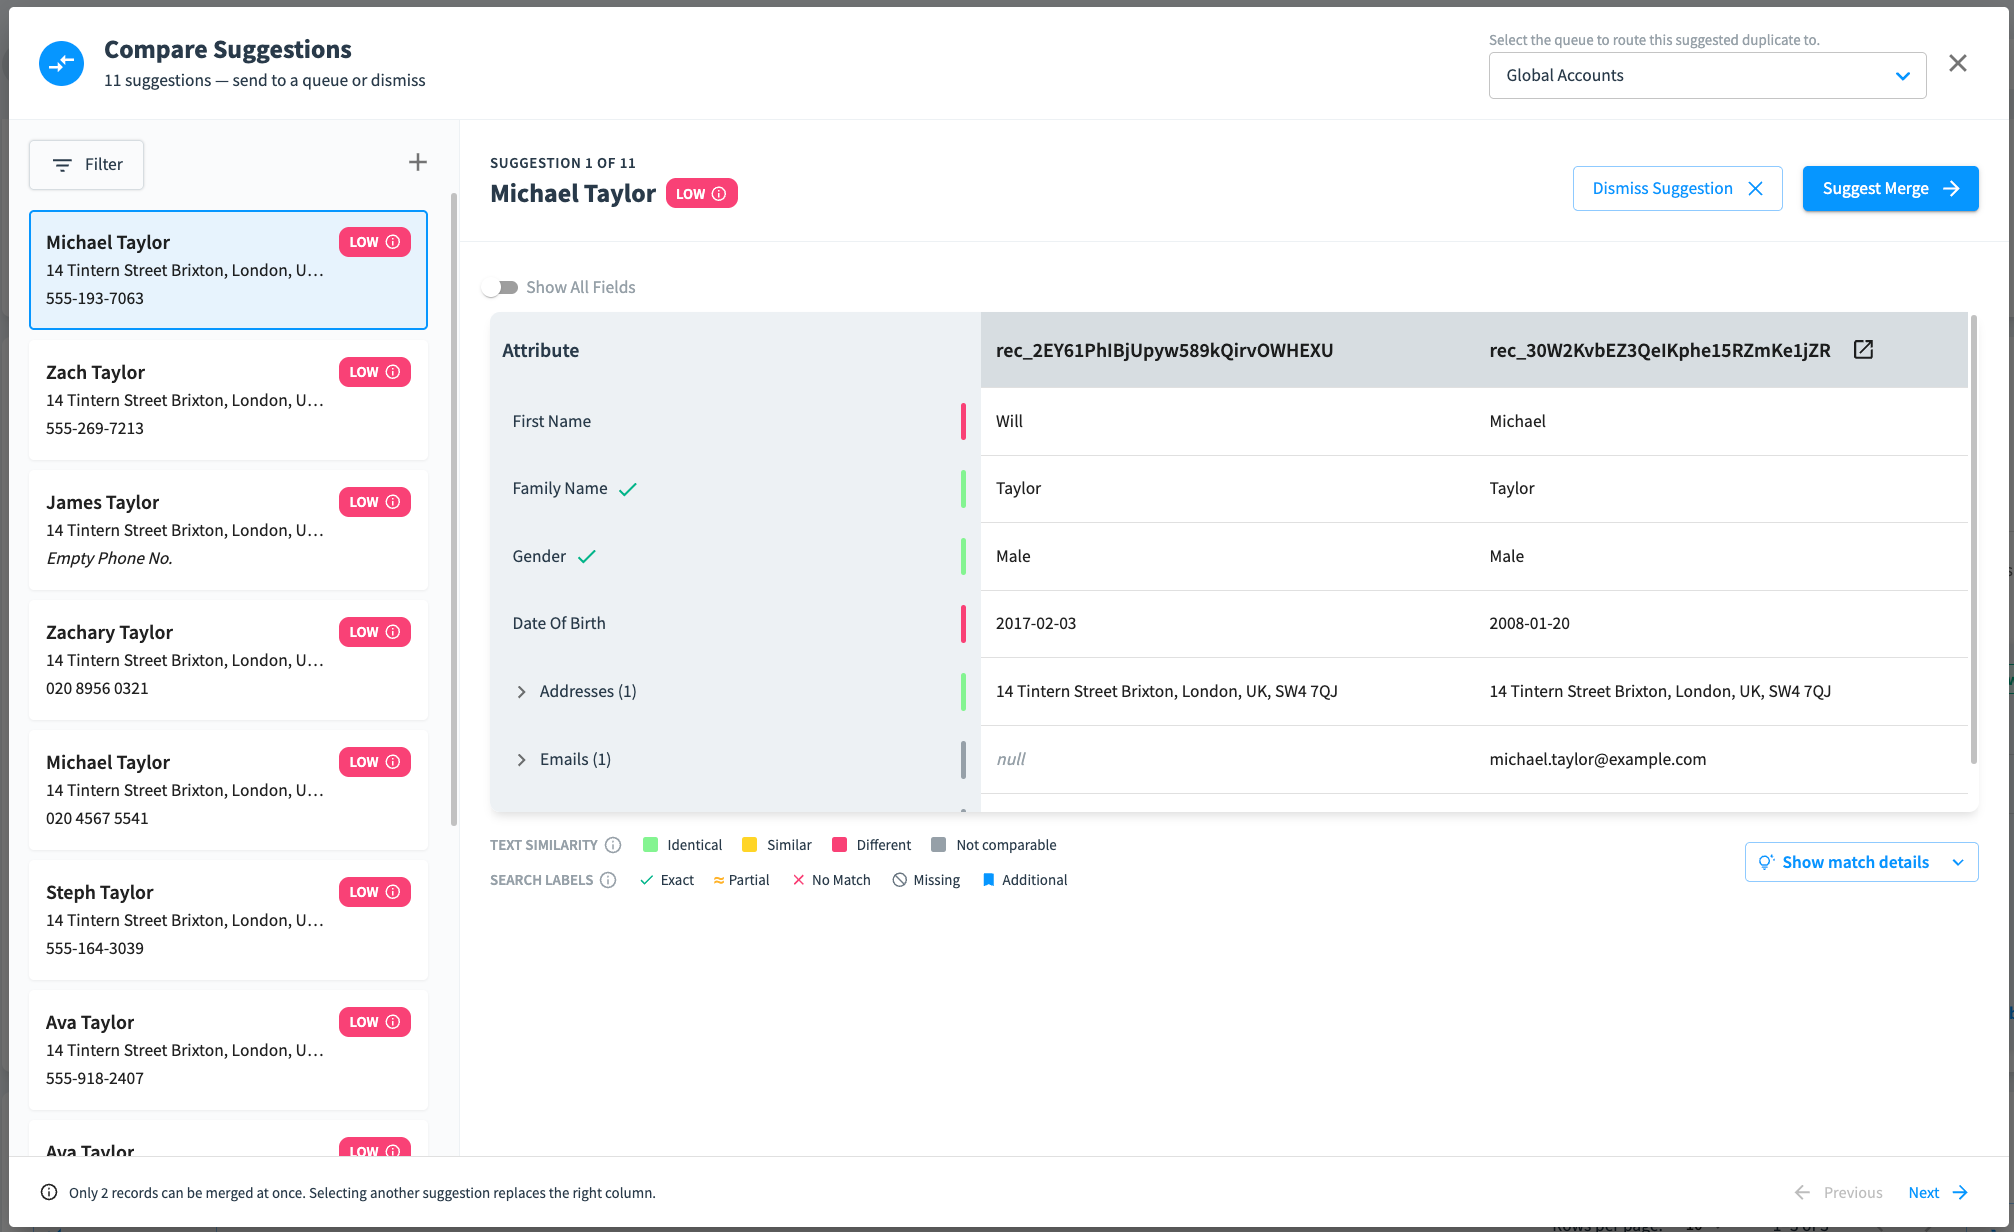Open record in new window icon
Viewport: 2014px width, 1232px height.
(1863, 349)
